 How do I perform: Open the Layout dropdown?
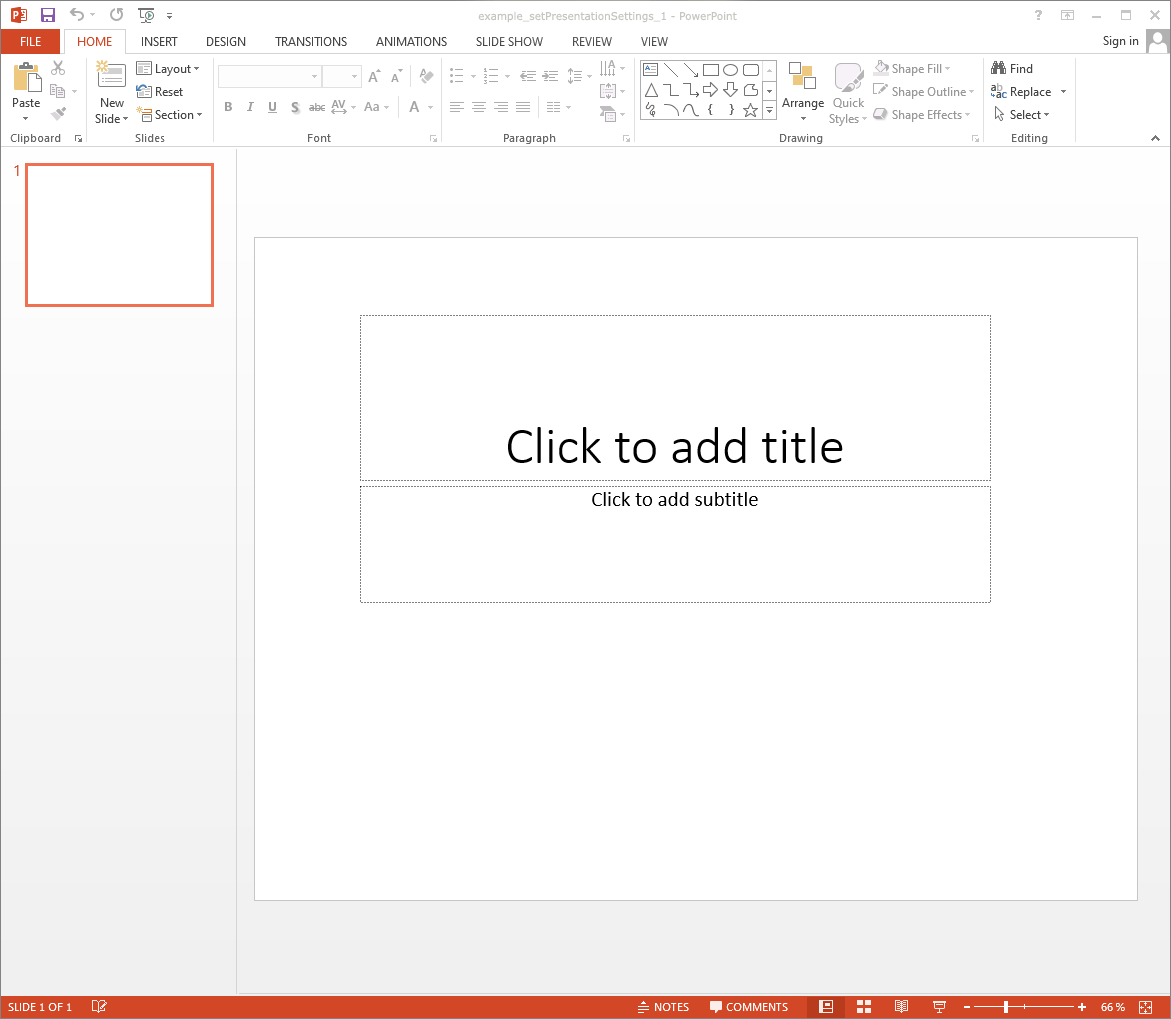(x=168, y=69)
